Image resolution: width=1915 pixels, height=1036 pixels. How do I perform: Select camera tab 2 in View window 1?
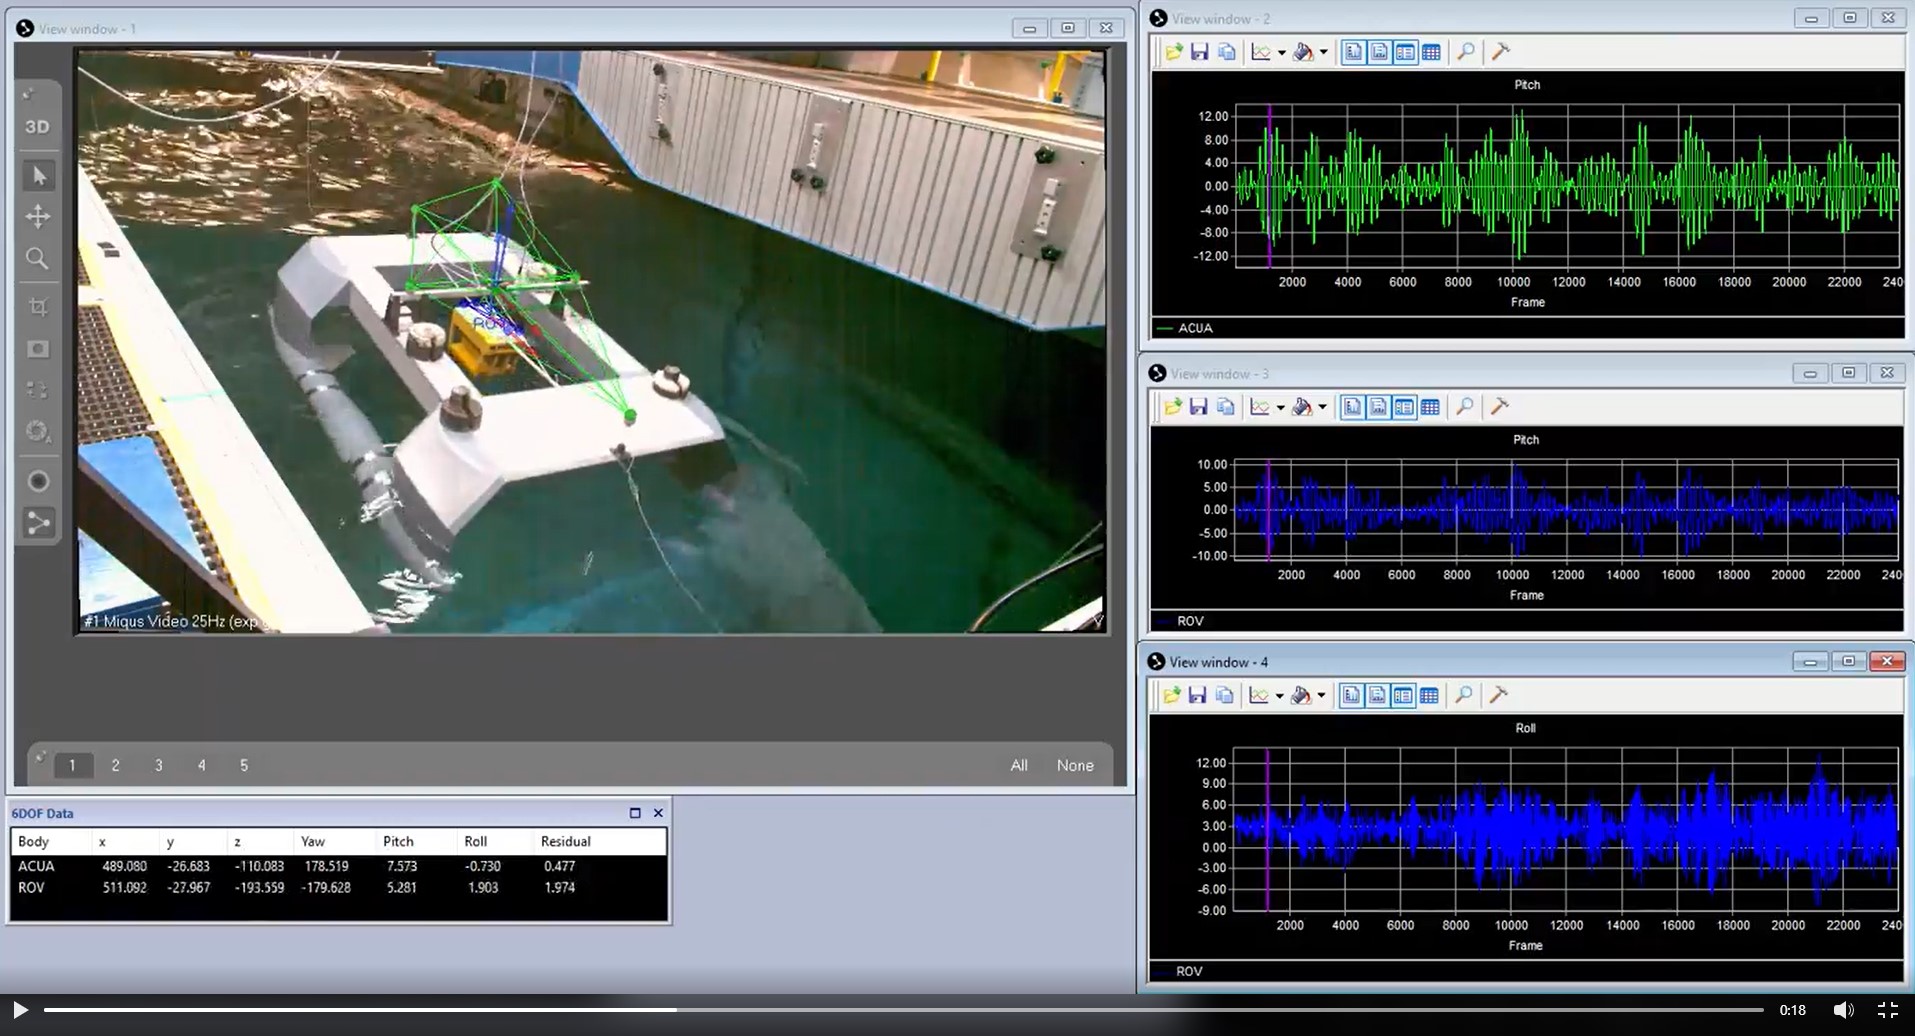click(115, 766)
